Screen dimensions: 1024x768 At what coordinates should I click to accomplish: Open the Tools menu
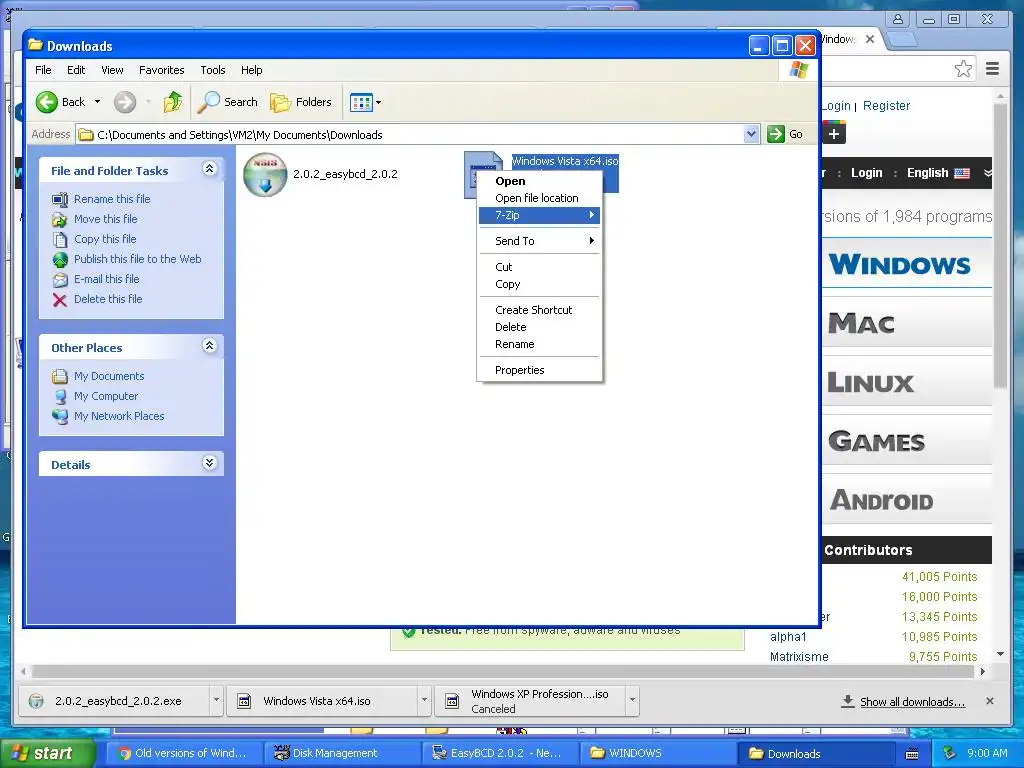(x=212, y=70)
